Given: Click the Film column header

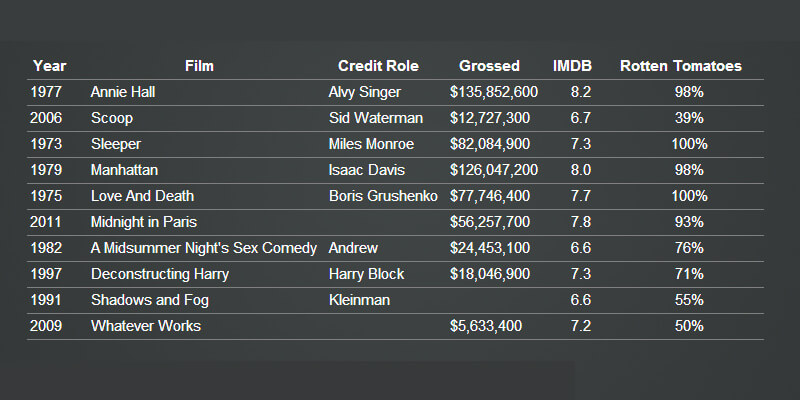Looking at the screenshot, I should coord(199,66).
